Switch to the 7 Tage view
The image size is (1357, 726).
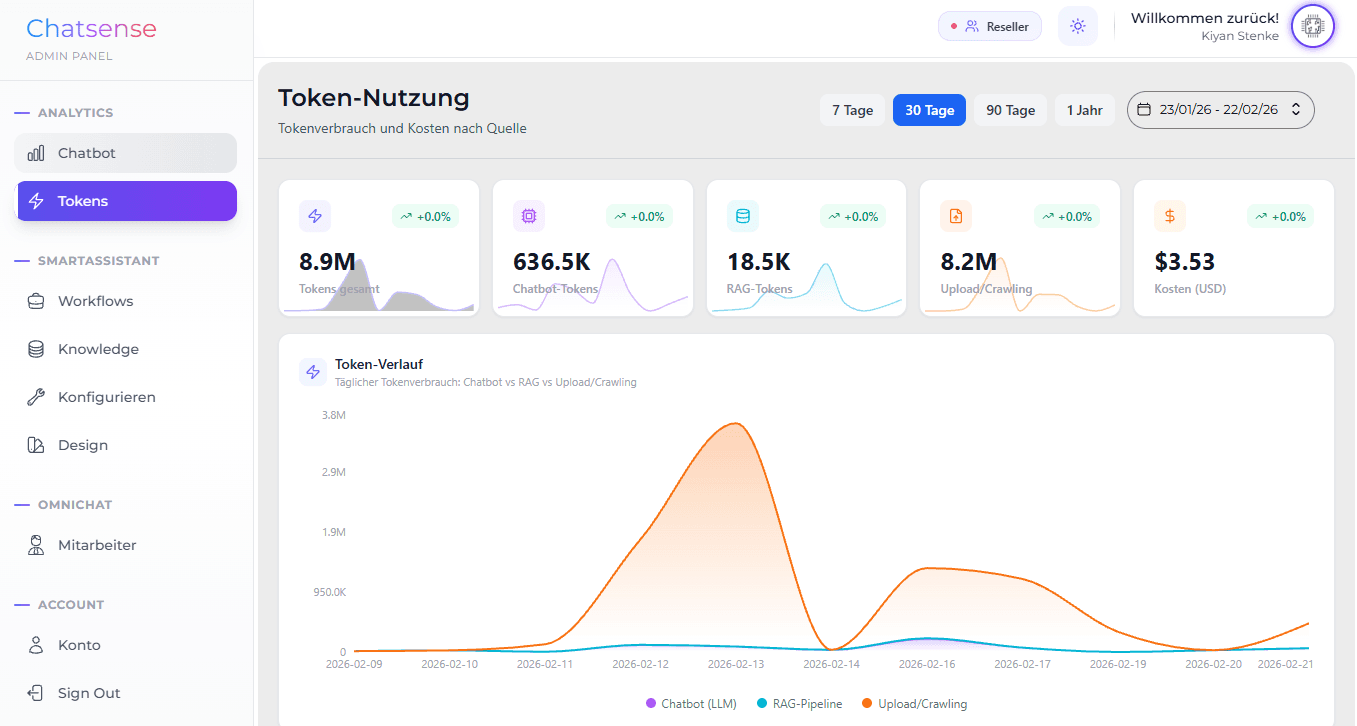pos(852,109)
